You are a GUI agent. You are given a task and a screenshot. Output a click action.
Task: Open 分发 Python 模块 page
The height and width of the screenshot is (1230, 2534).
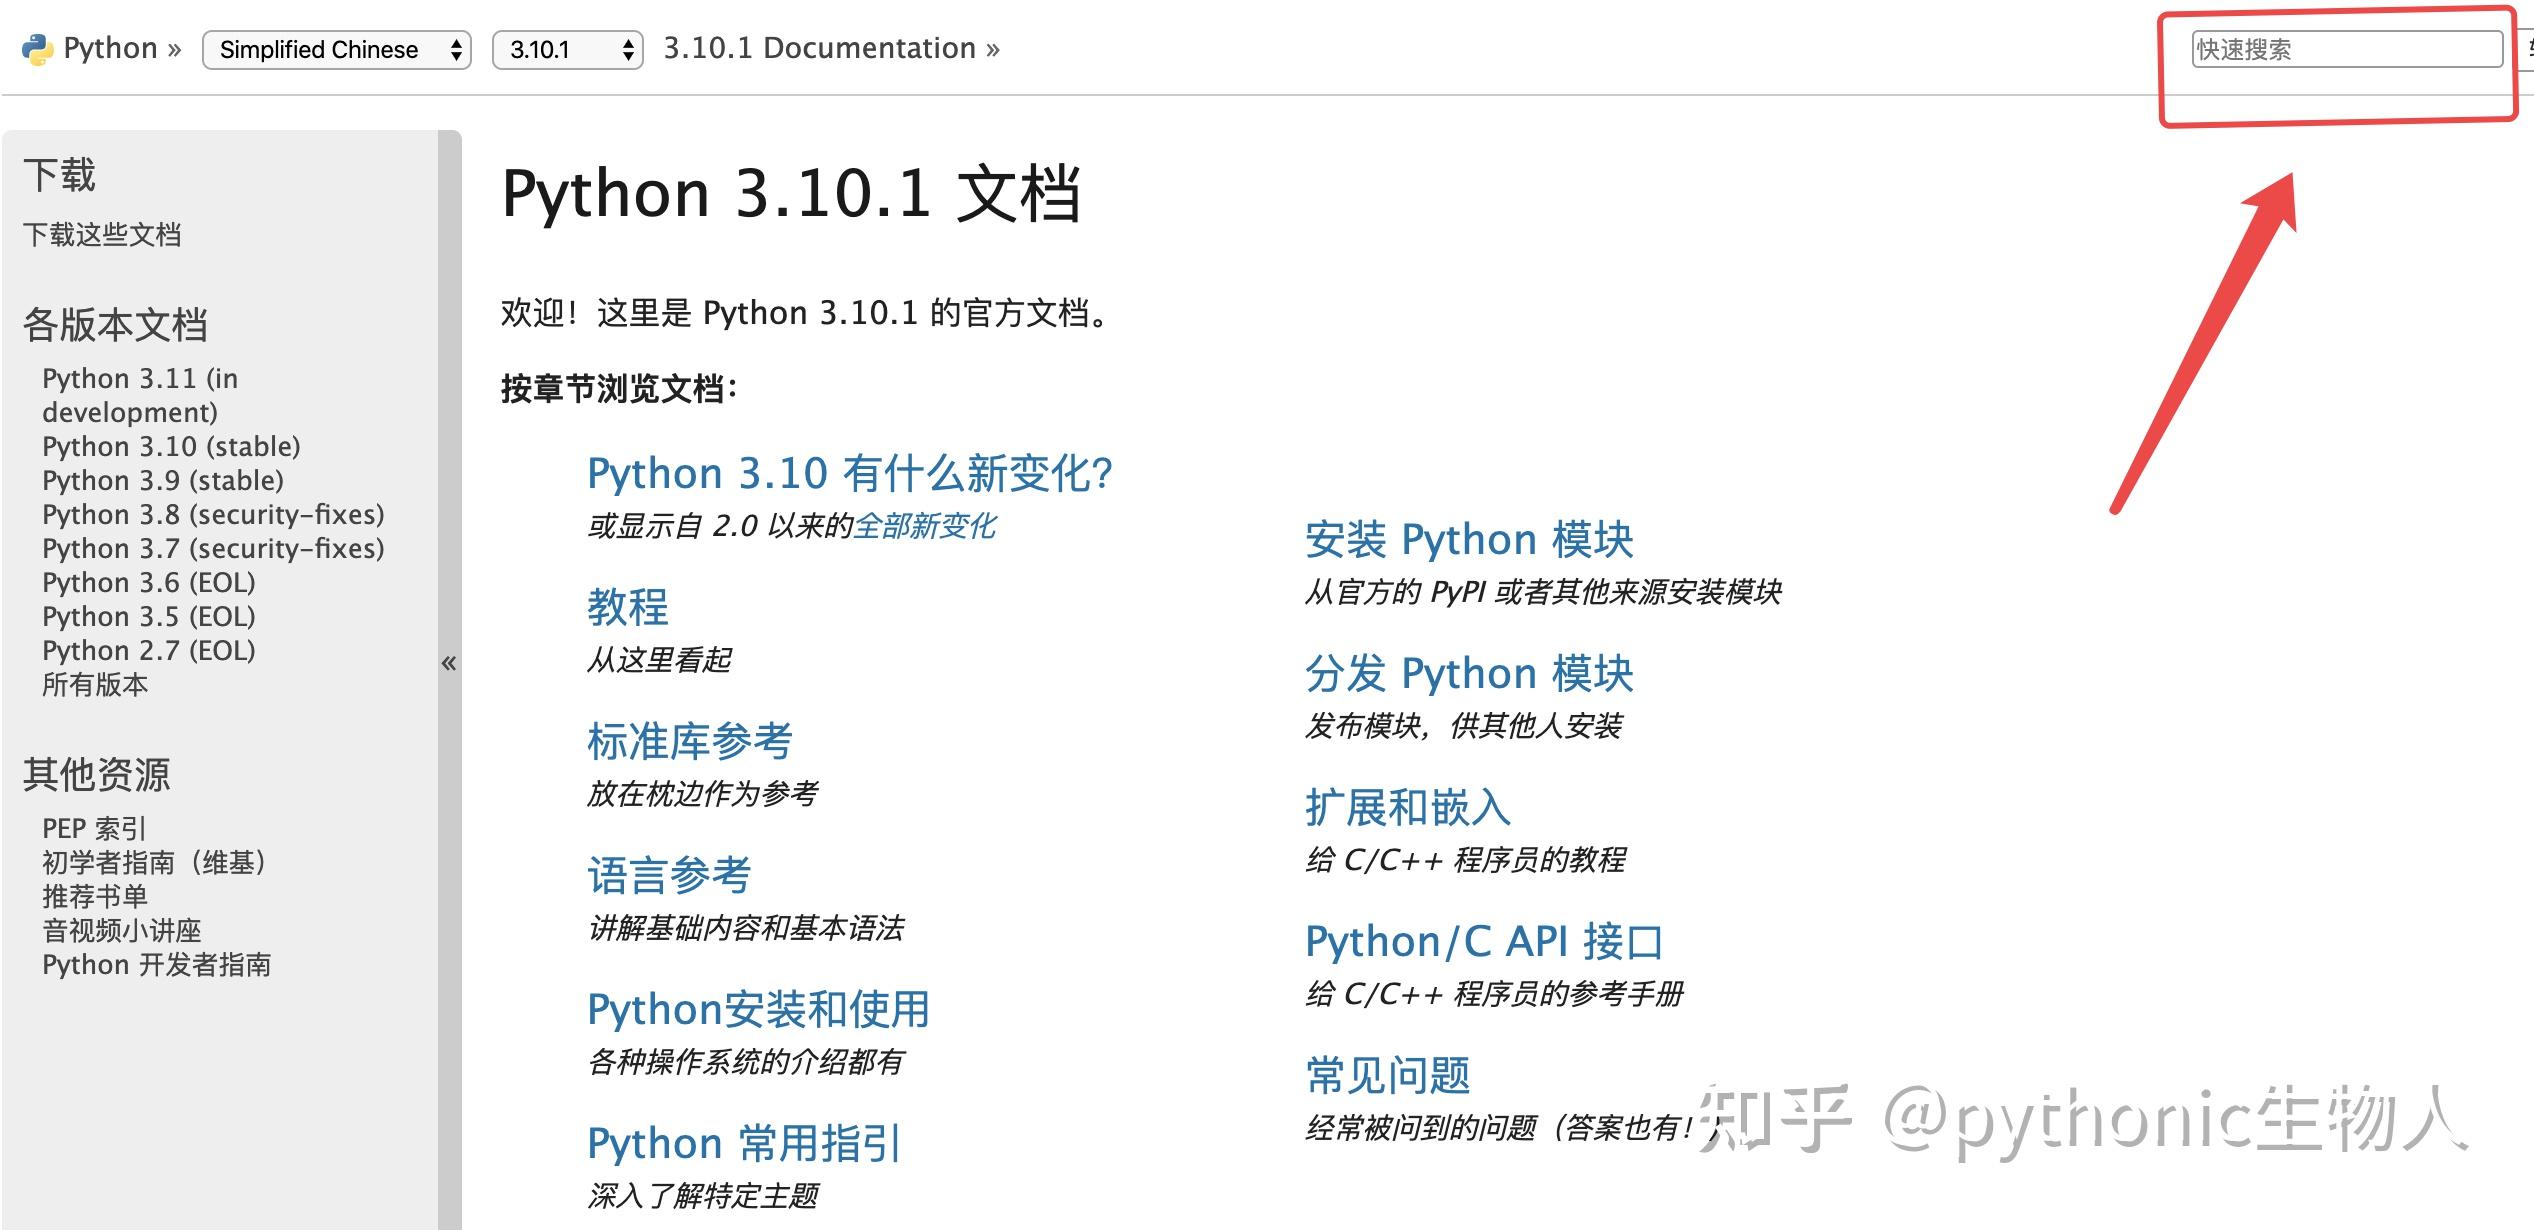click(1469, 673)
